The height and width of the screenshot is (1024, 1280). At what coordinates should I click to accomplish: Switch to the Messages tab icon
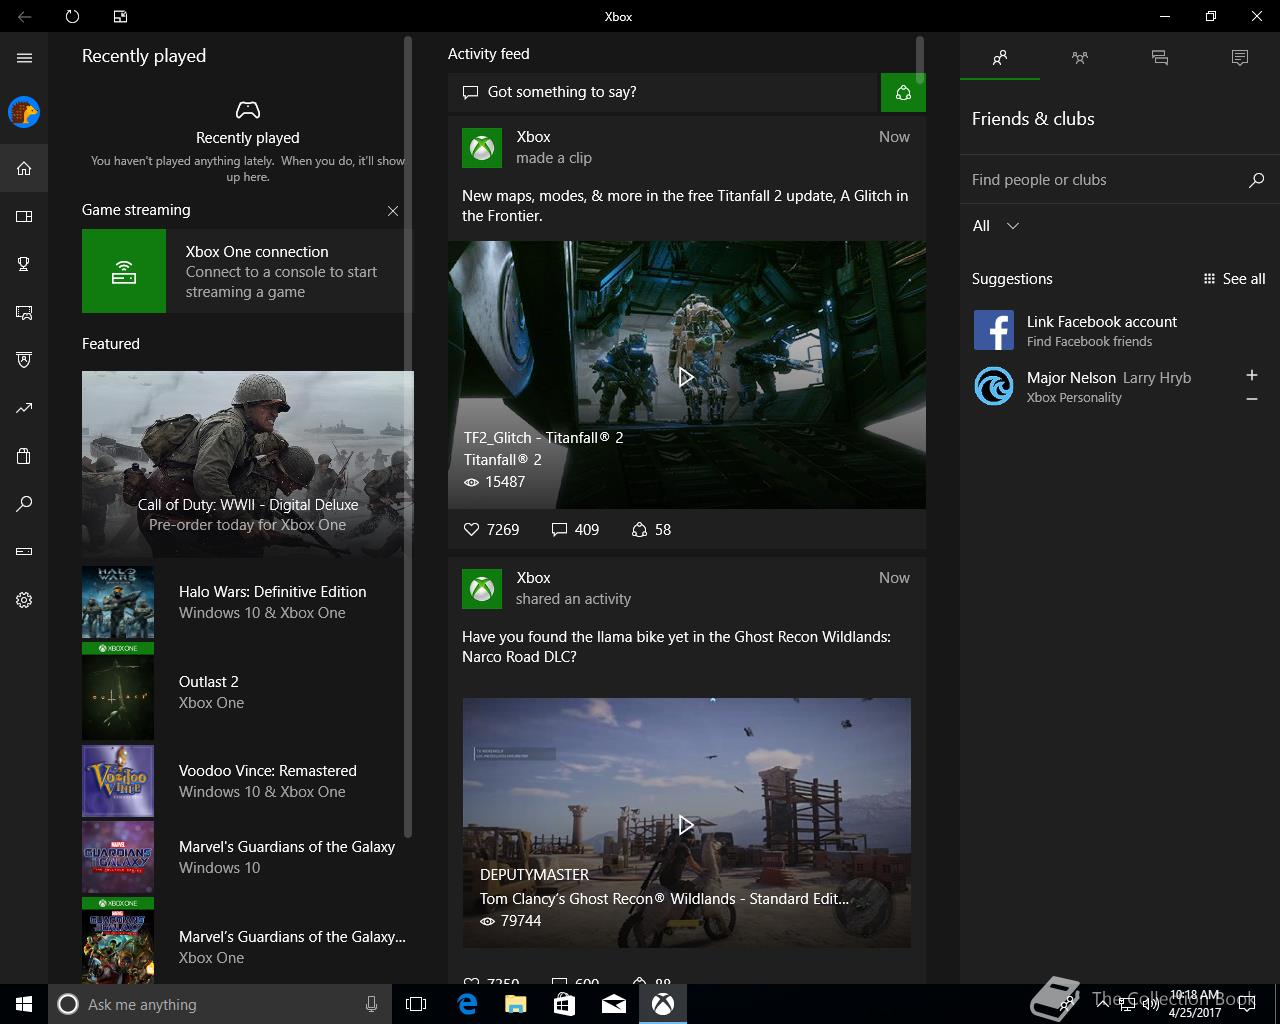click(1160, 58)
